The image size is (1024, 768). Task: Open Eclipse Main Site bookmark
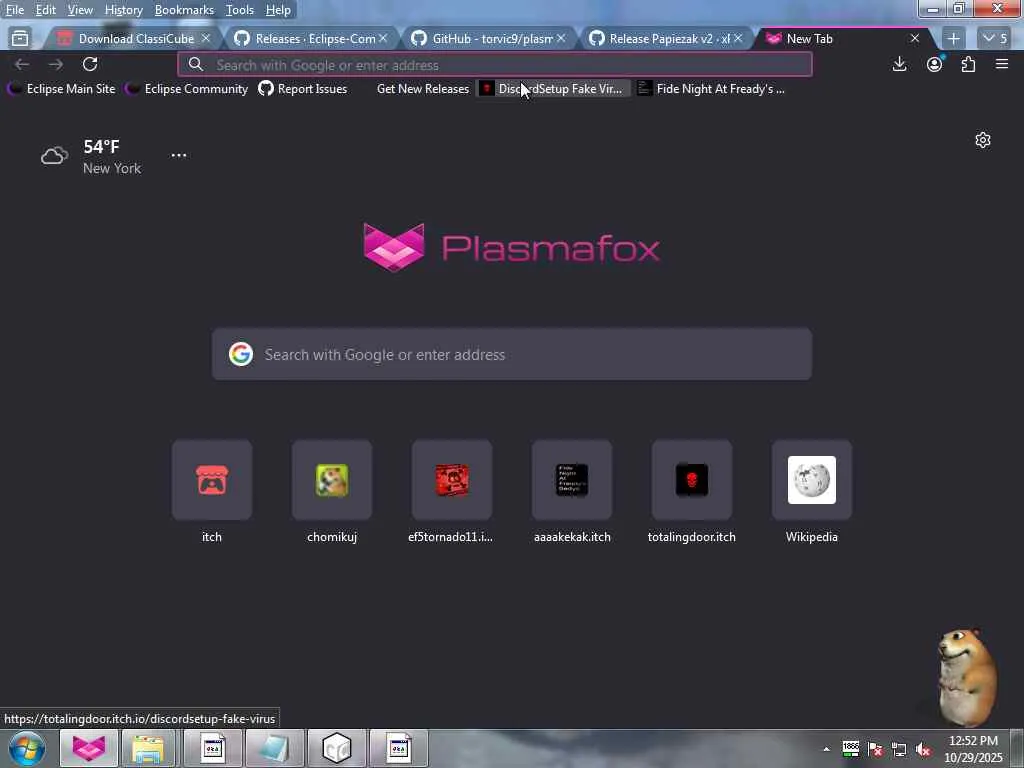pos(62,89)
